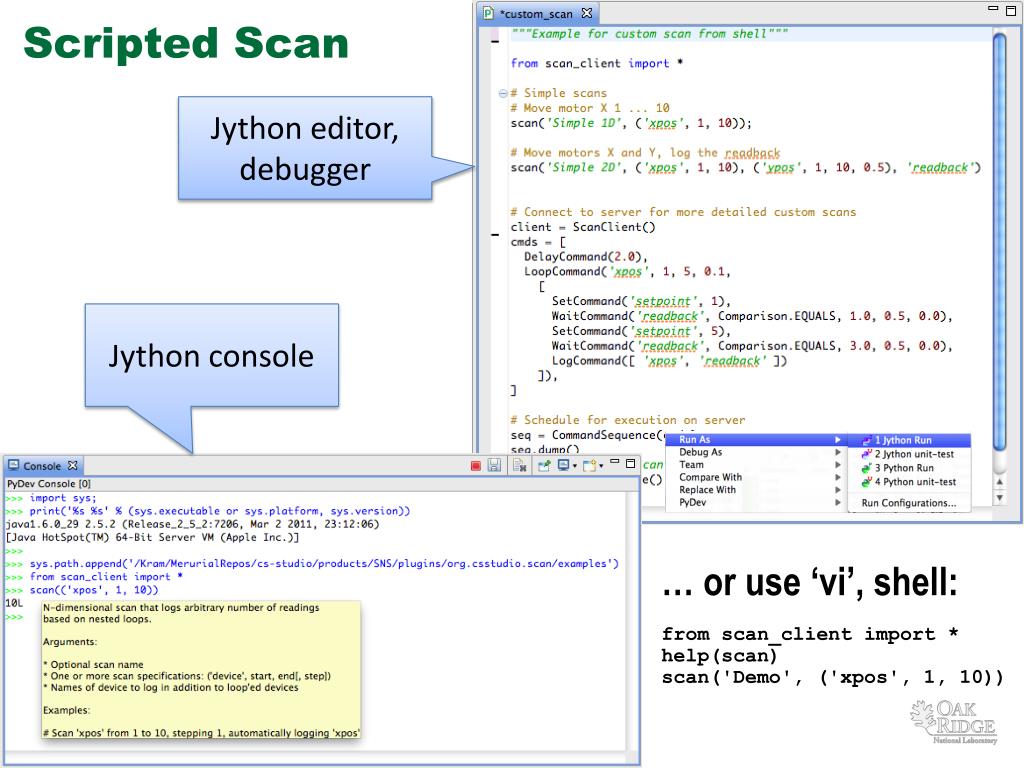This screenshot has height=768, width=1024.
Task: Click the save console session icon
Action: (494, 466)
